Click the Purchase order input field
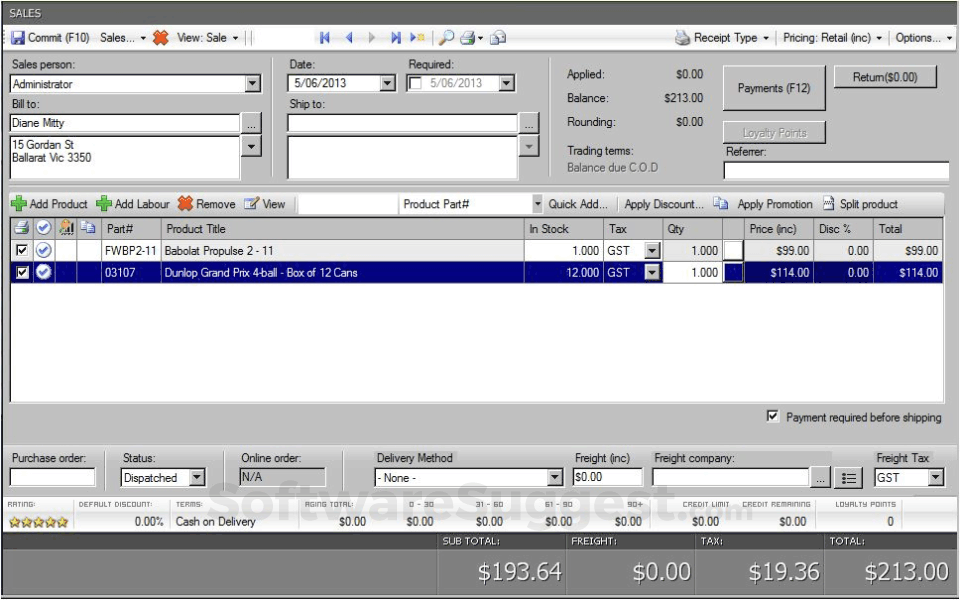Viewport: 960px width, 600px height. pyautogui.click(x=53, y=477)
